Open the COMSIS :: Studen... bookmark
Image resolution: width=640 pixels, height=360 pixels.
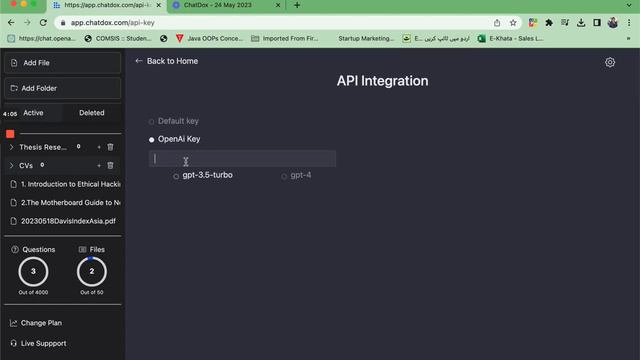(x=118, y=38)
